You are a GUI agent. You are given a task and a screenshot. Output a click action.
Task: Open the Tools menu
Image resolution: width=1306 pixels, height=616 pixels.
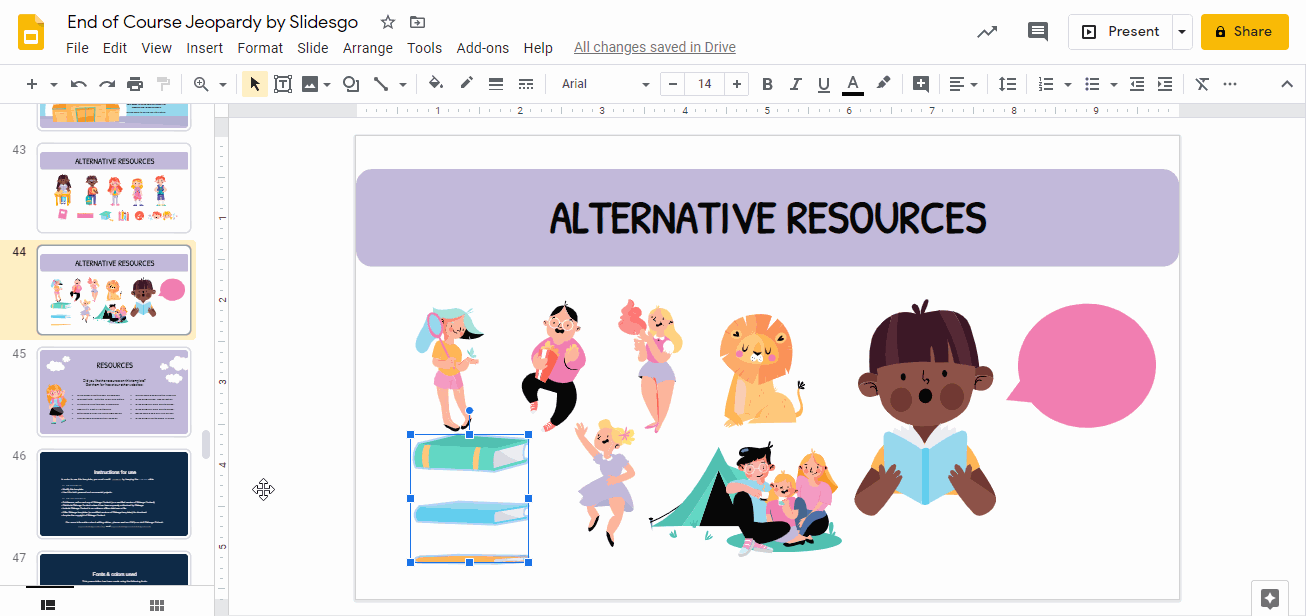[425, 48]
